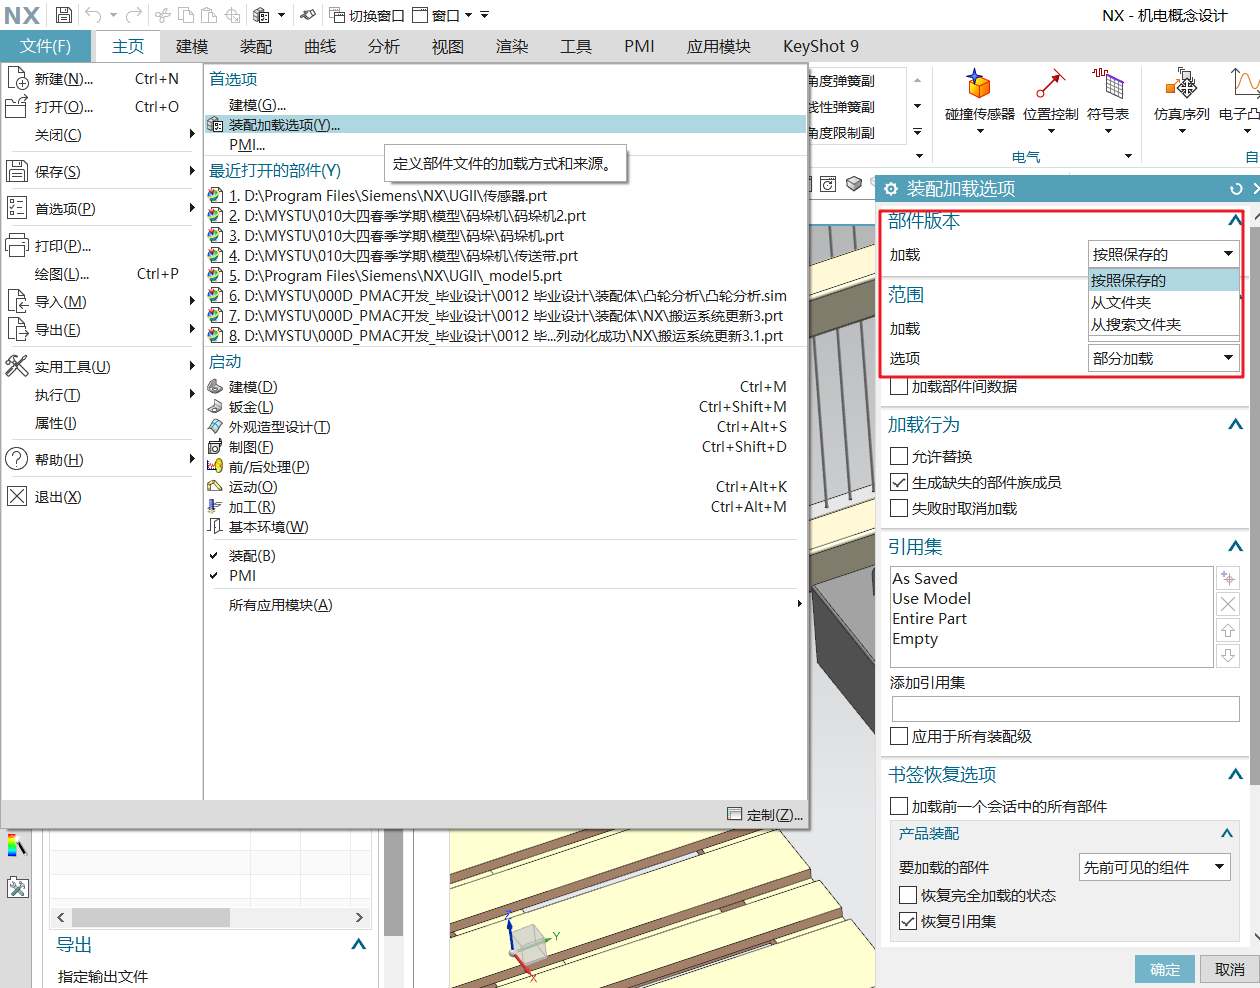Click the 退出 exit X icon
The image size is (1260, 988).
[17, 496]
